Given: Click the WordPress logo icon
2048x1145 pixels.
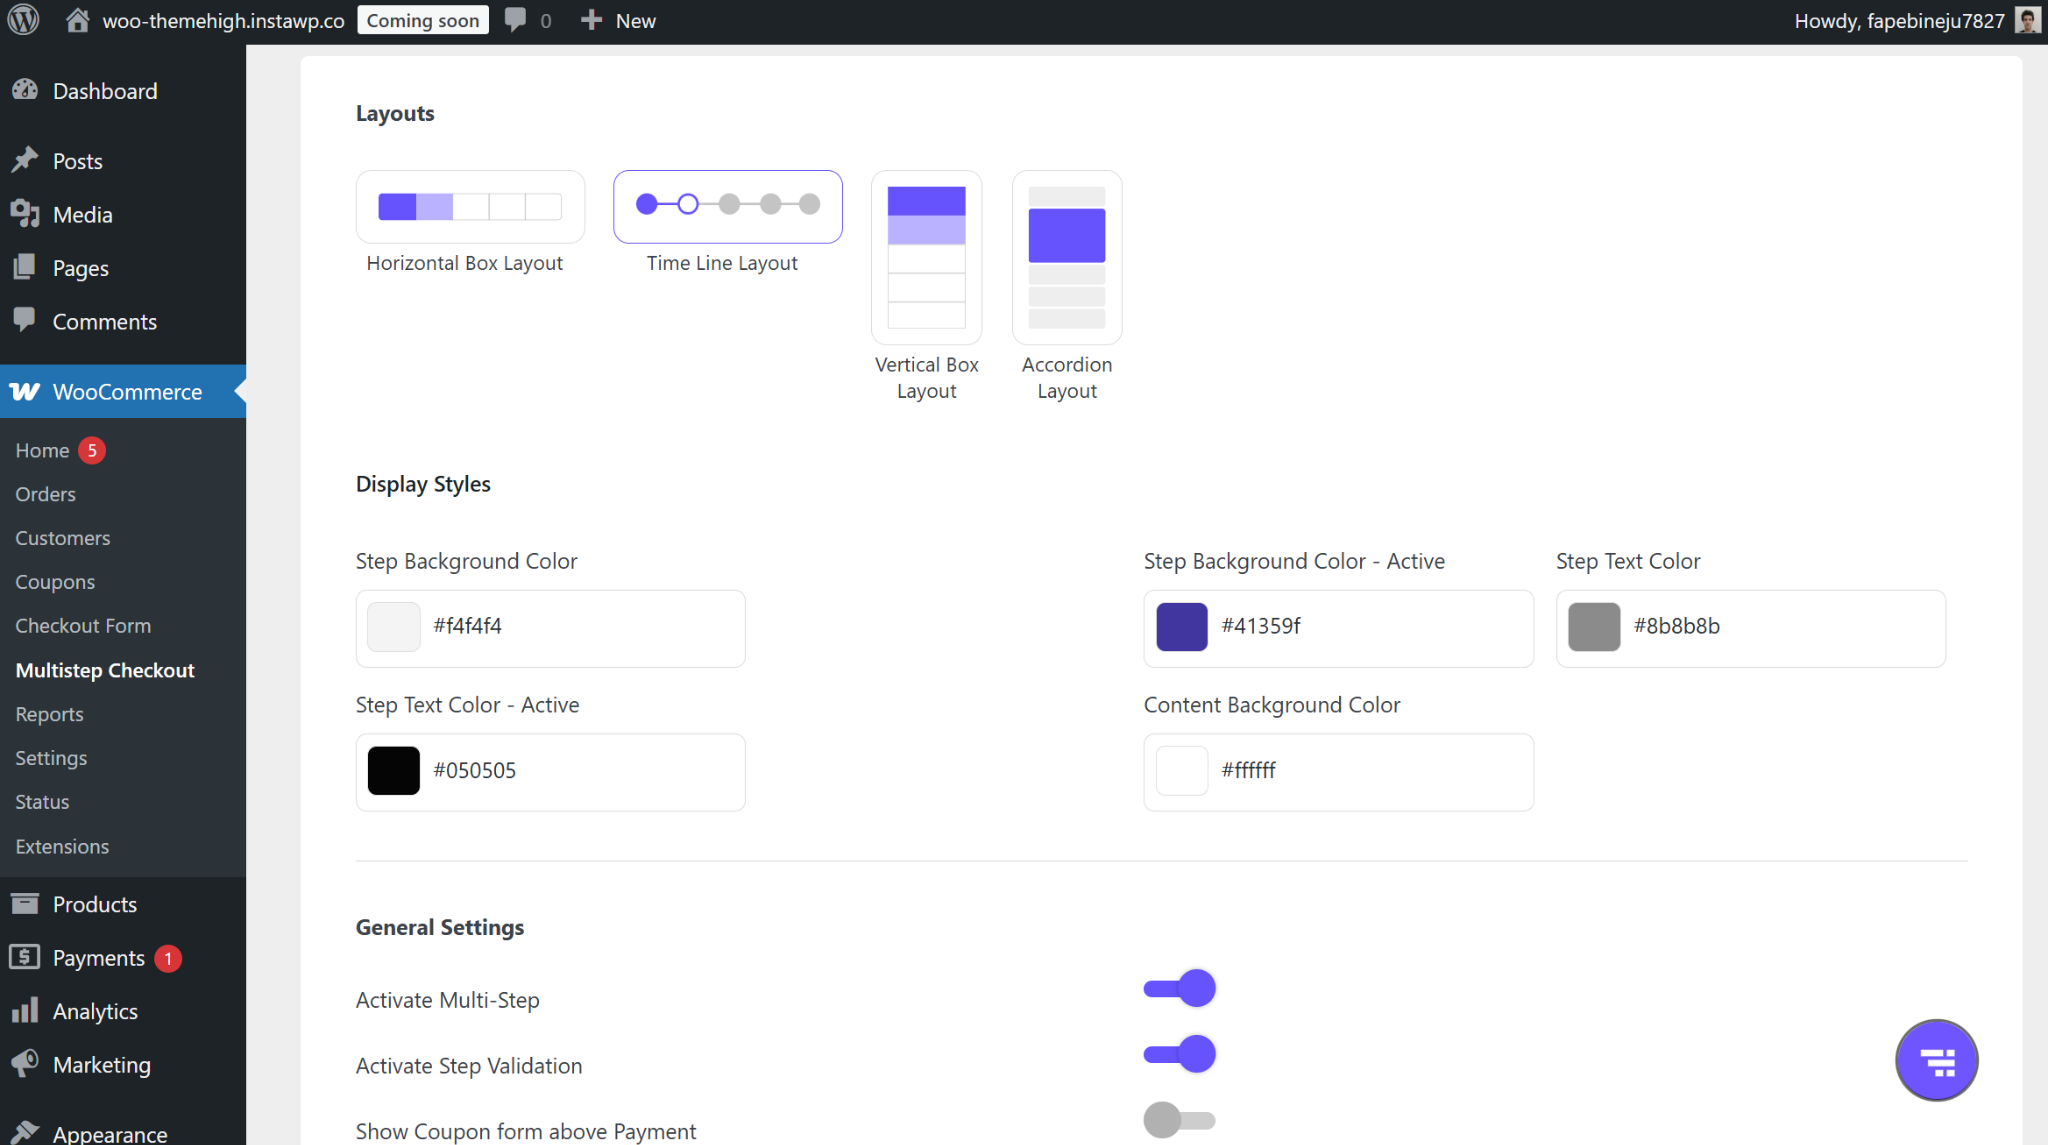Looking at the screenshot, I should click(23, 20).
